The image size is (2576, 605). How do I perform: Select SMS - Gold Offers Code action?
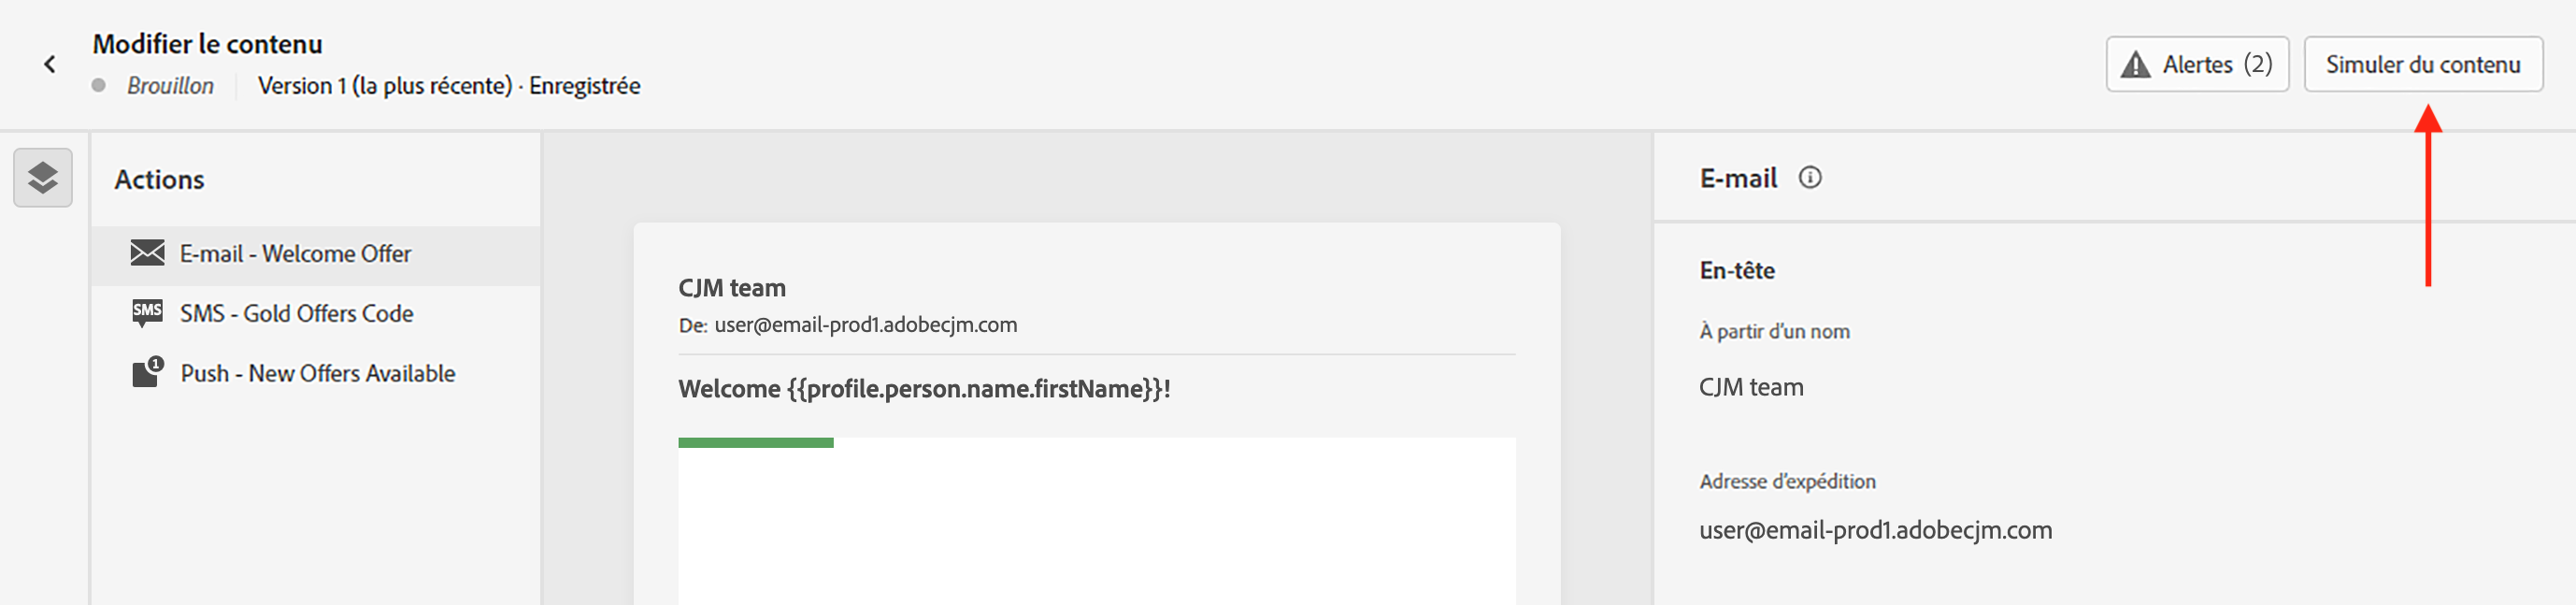pos(316,314)
